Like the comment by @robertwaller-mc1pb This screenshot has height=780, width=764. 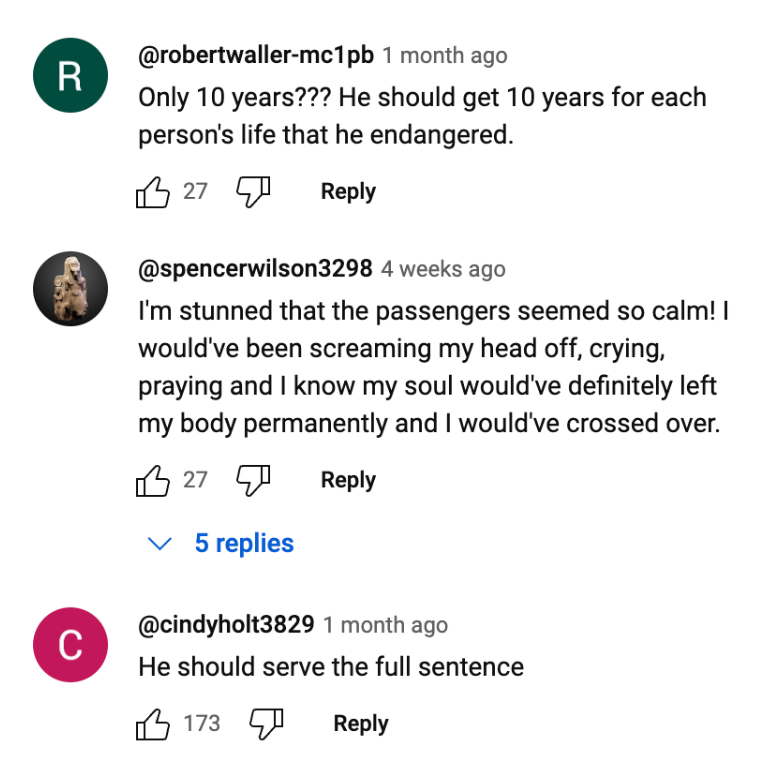click(x=153, y=192)
